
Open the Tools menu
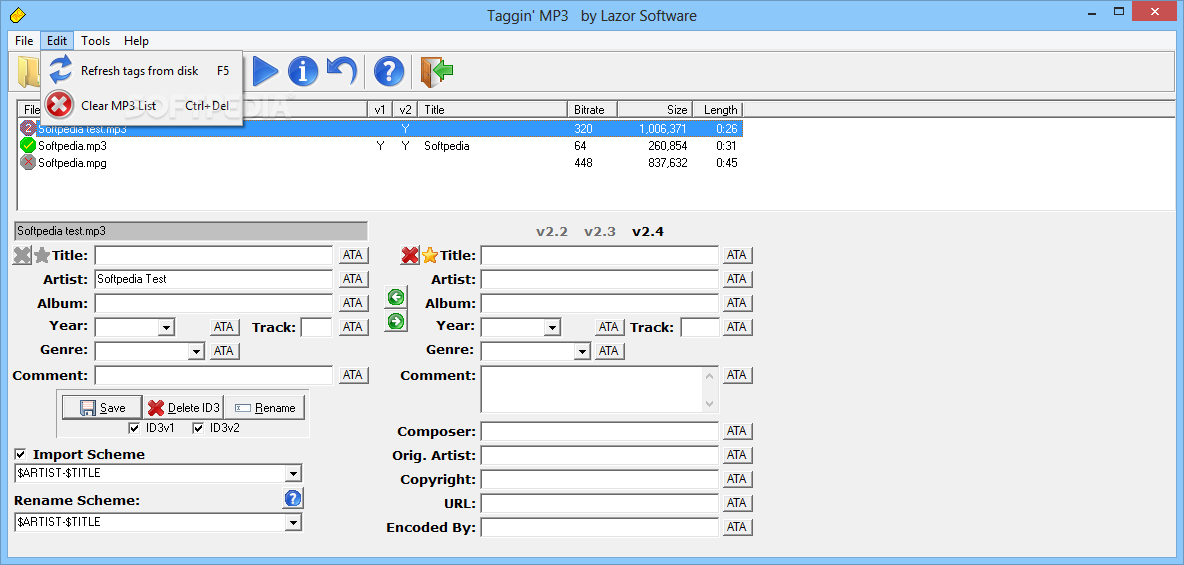96,41
